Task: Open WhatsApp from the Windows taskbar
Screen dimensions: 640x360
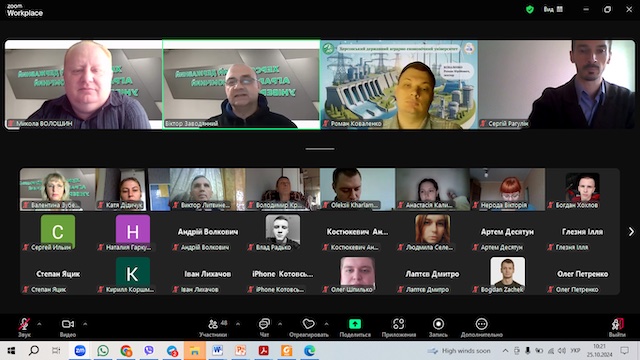Action: (x=103, y=351)
